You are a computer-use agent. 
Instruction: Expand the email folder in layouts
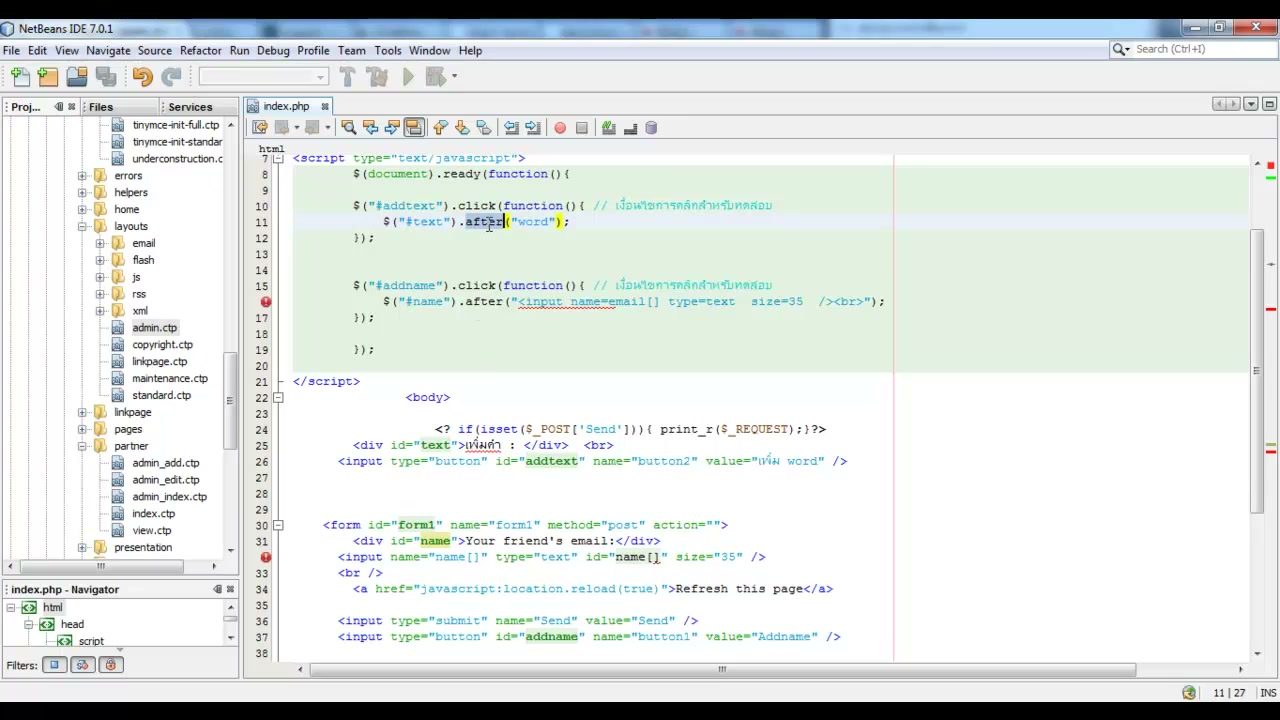coord(100,244)
